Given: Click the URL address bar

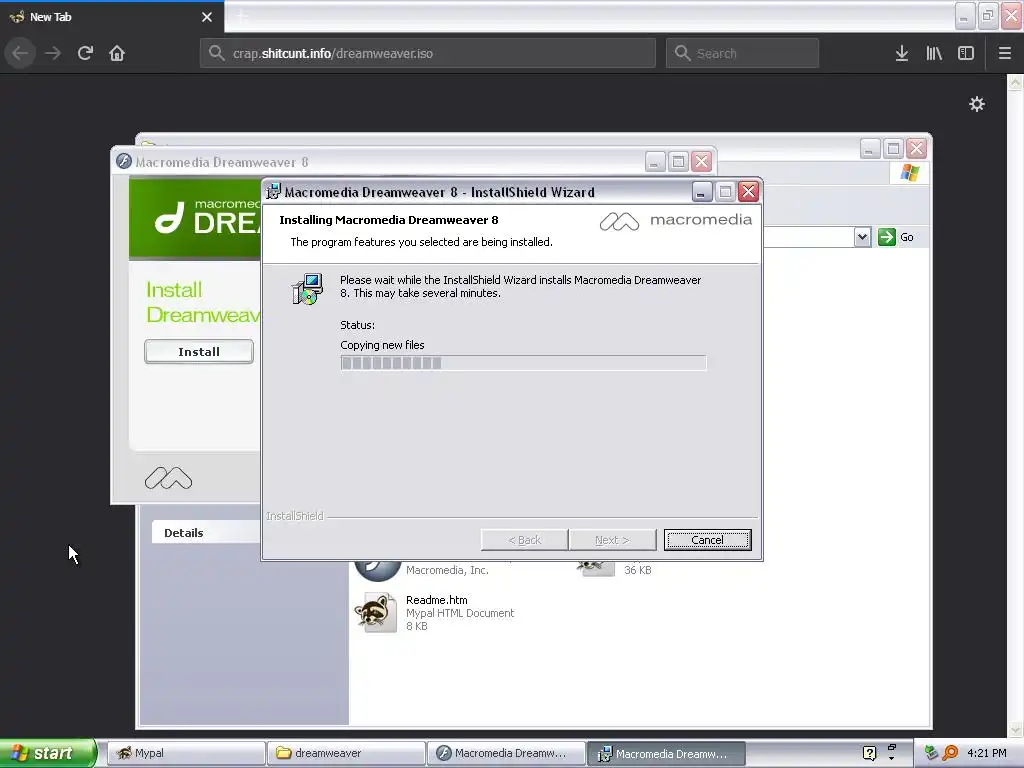Looking at the screenshot, I should tap(428, 53).
